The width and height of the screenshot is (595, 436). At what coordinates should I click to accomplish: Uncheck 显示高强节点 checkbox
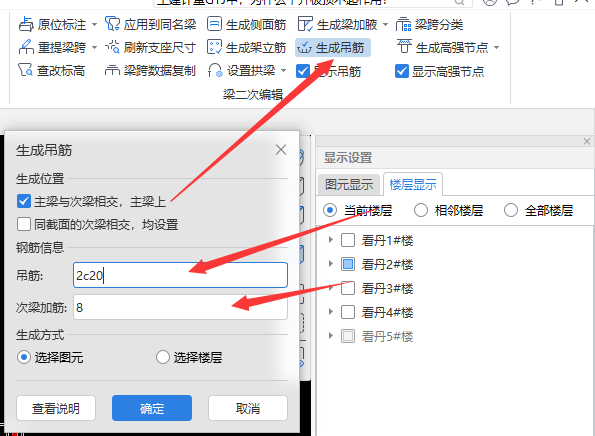coord(401,71)
